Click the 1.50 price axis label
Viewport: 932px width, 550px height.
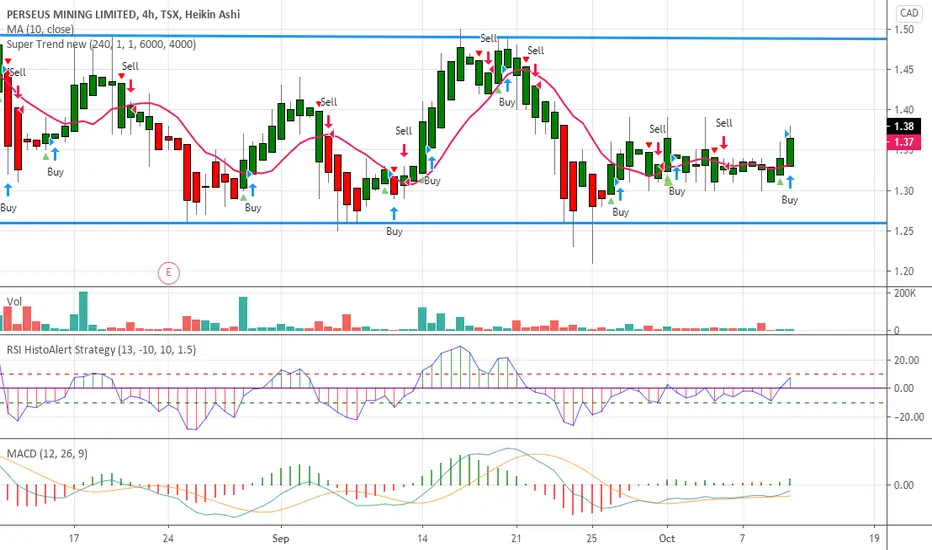(903, 29)
